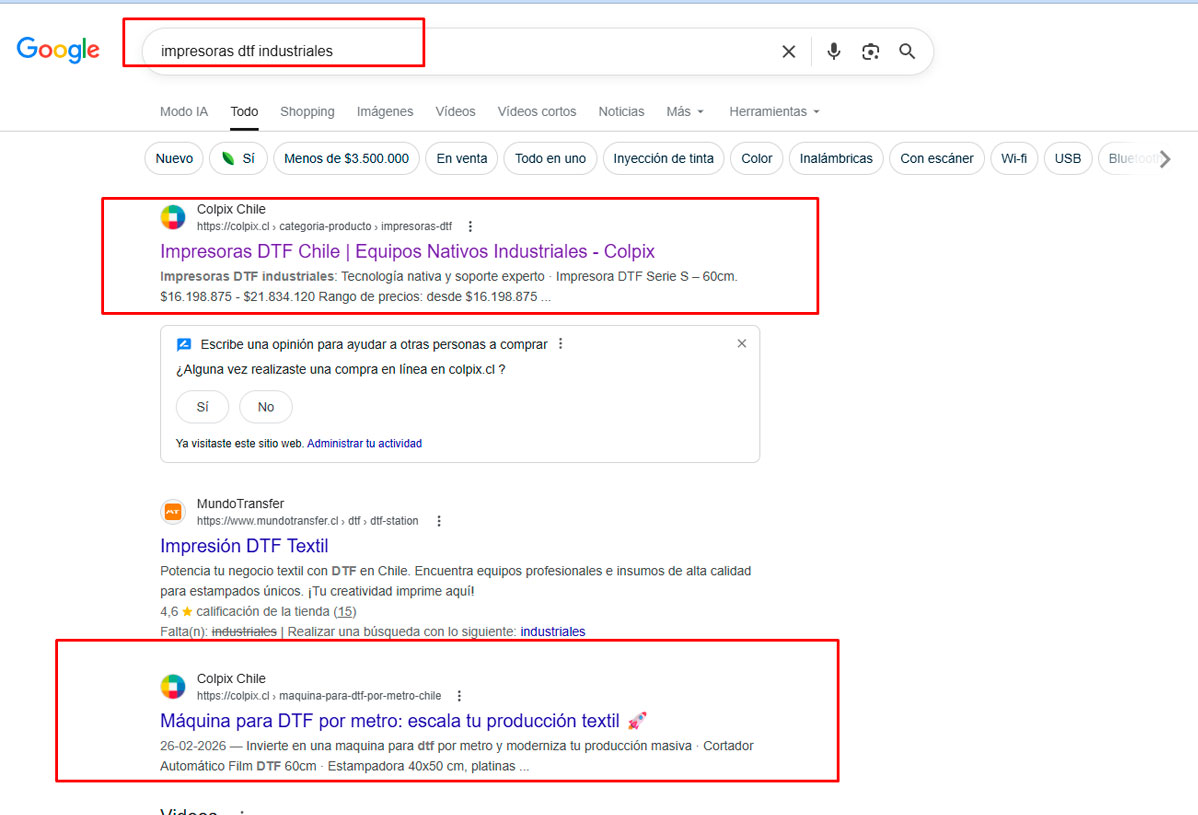Open the Noticias tab
The height and width of the screenshot is (815, 1198).
621,112
